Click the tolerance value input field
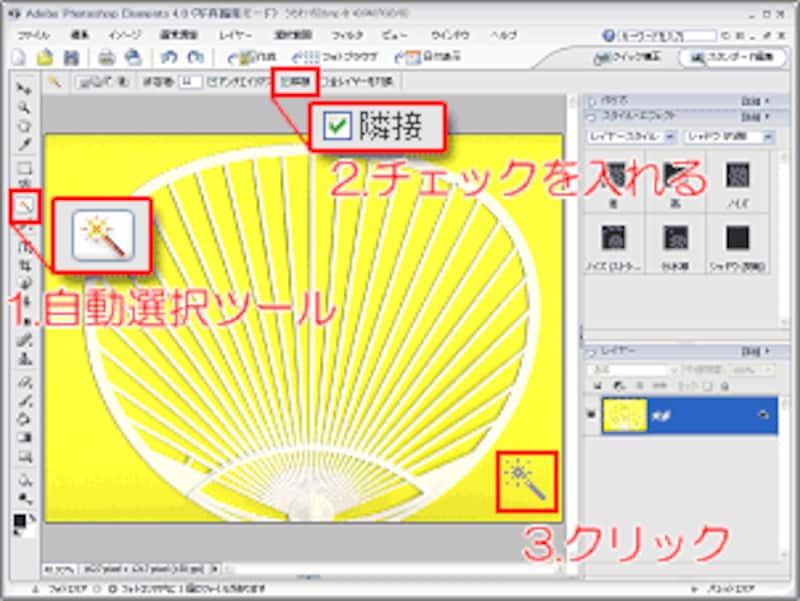The height and width of the screenshot is (601, 800). coord(186,82)
